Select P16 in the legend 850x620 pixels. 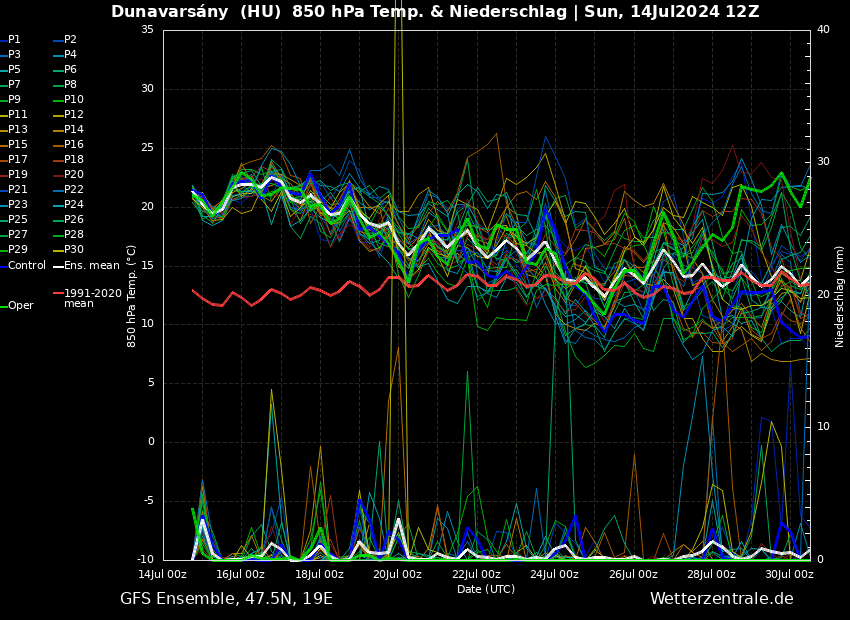coord(74,145)
